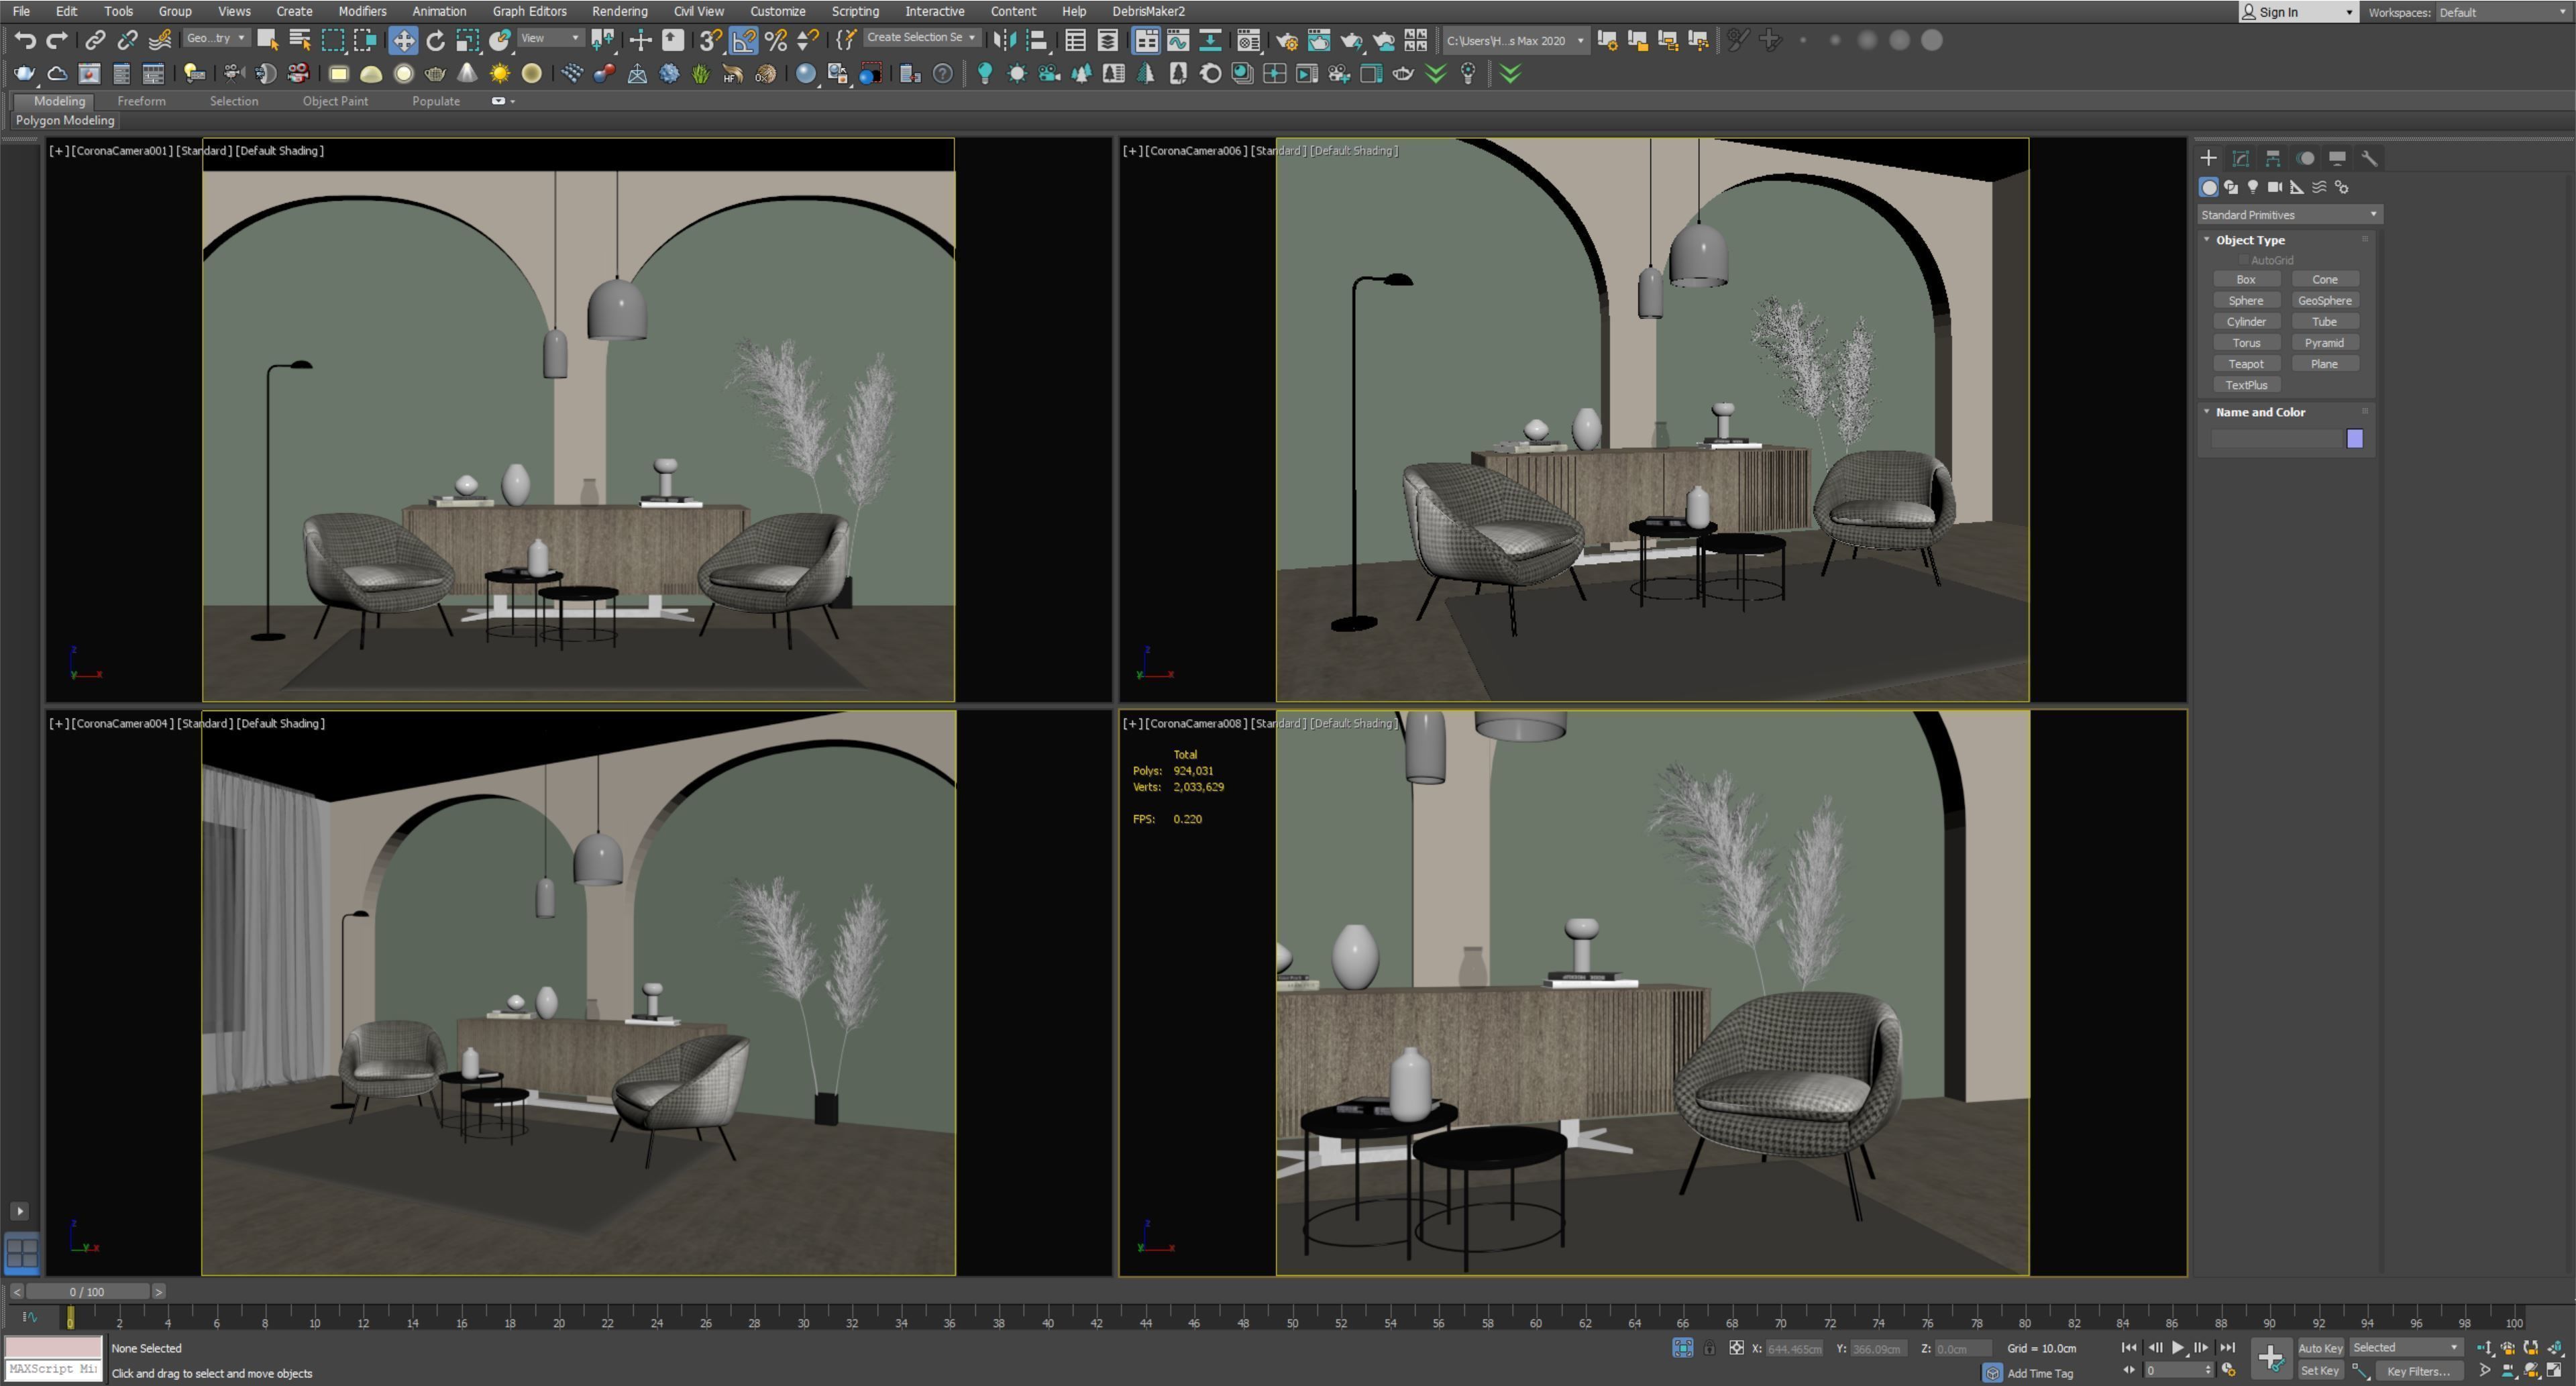The height and width of the screenshot is (1386, 2576).
Task: Click the Redo arrow icon
Action: 57,40
